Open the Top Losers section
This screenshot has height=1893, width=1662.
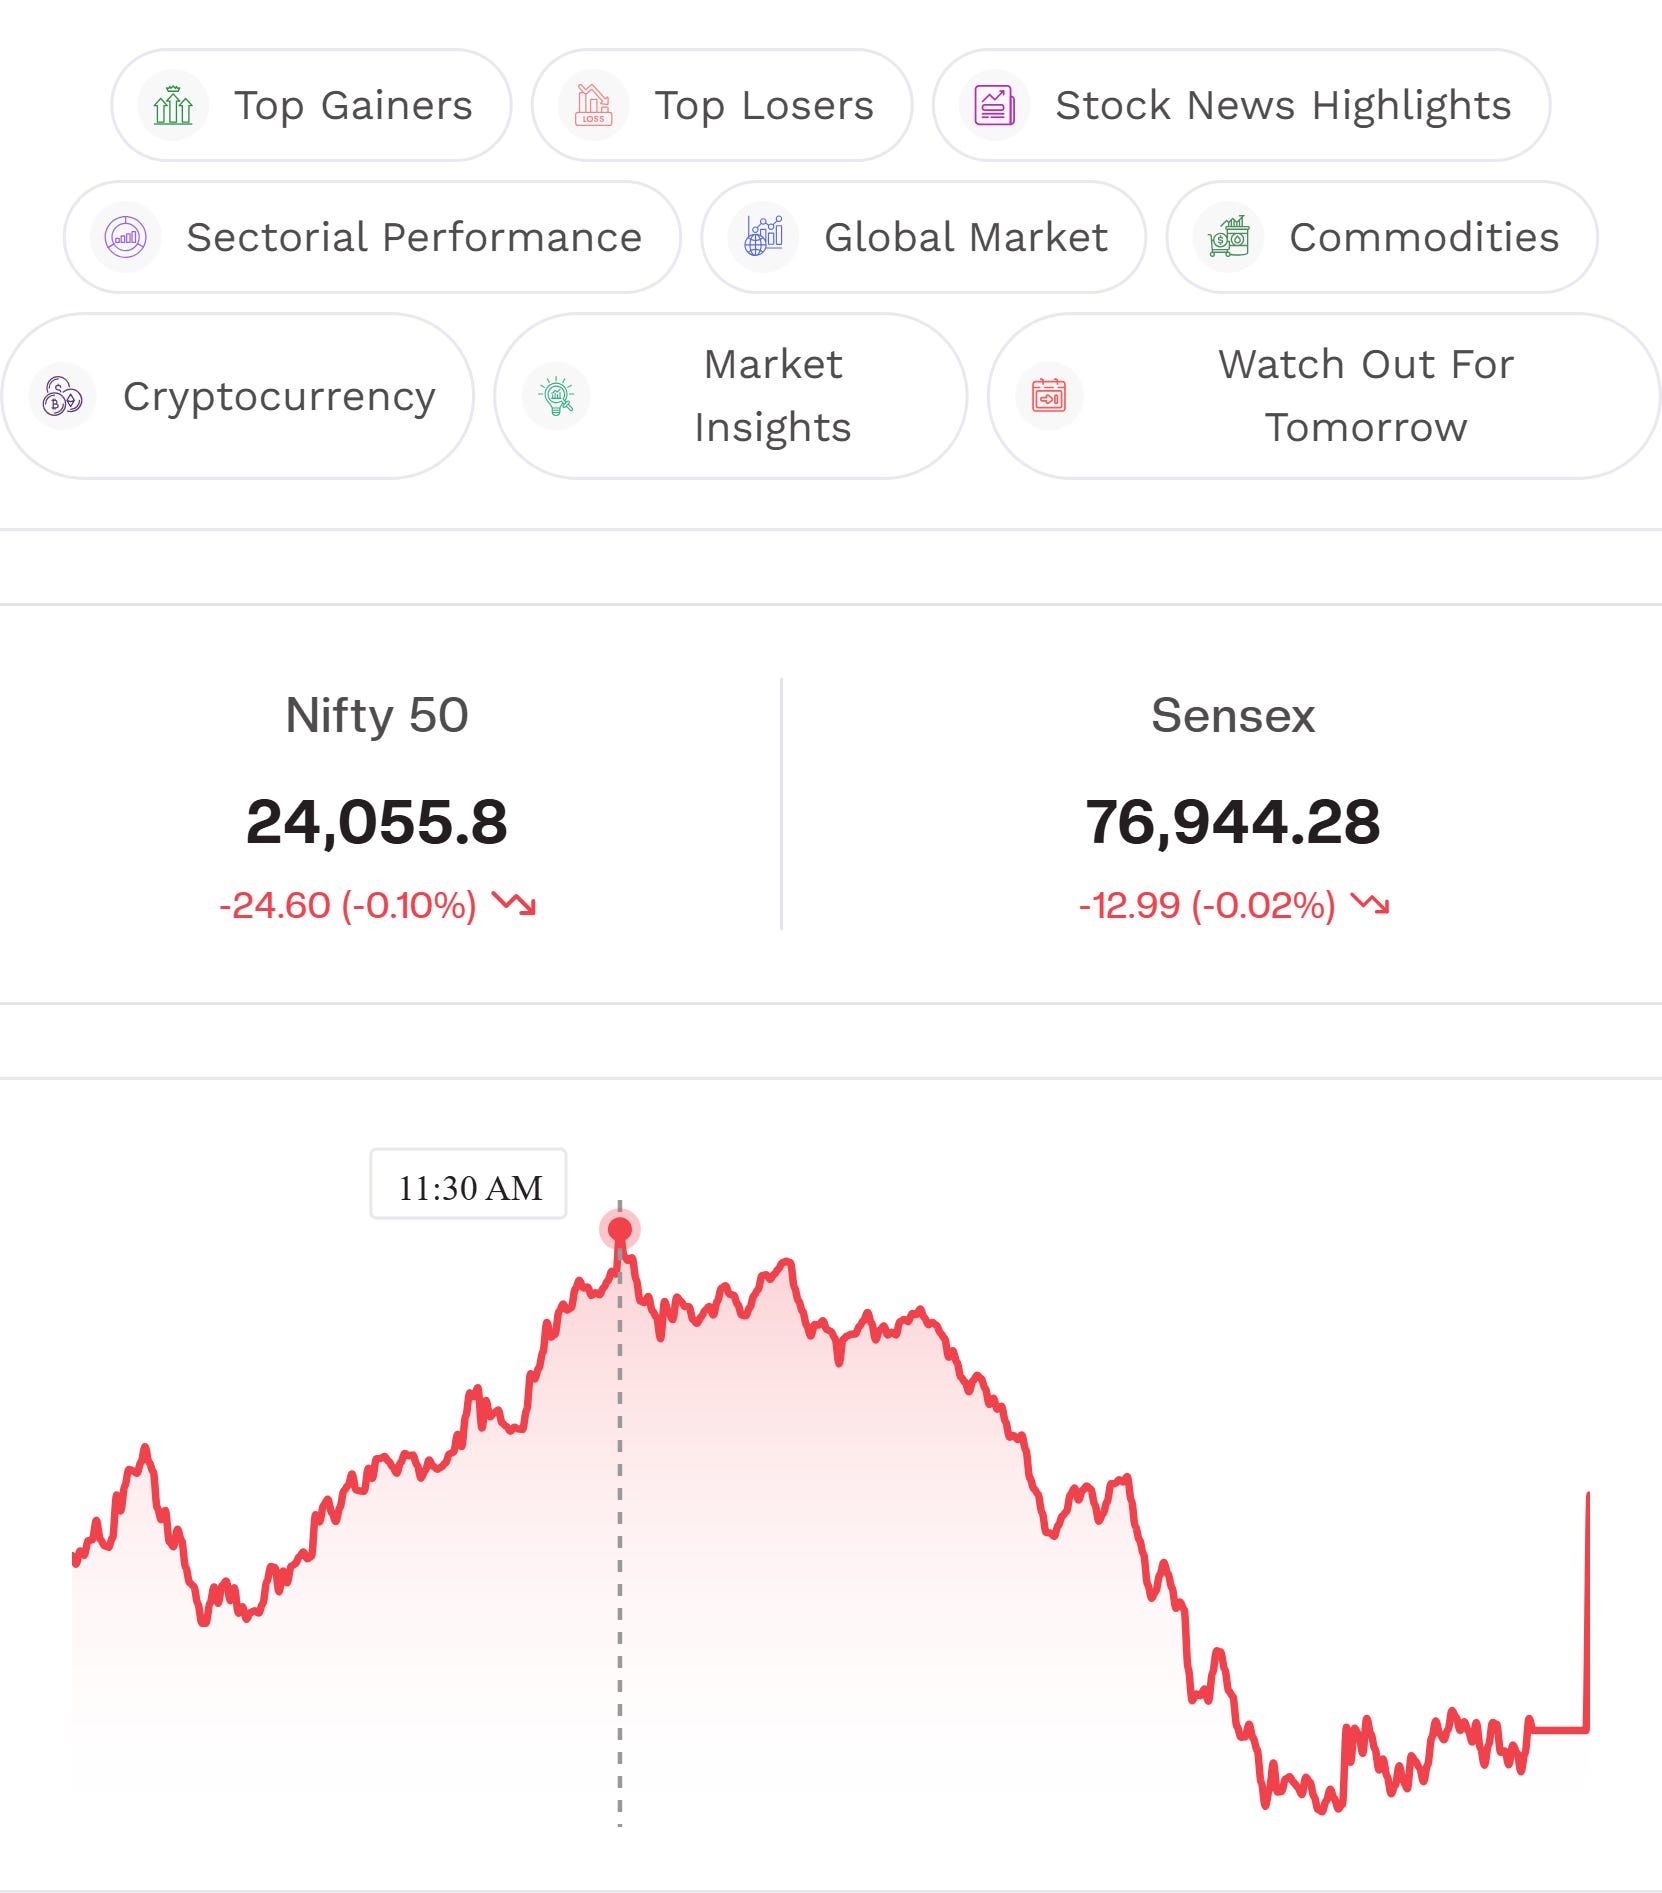tap(722, 105)
